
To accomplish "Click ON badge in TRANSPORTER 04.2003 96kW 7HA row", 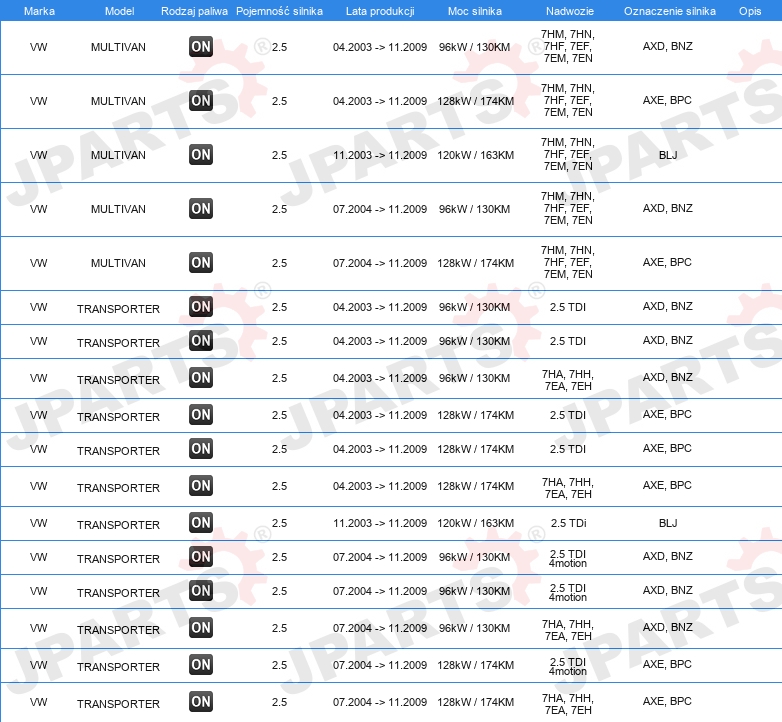I will tap(201, 377).
